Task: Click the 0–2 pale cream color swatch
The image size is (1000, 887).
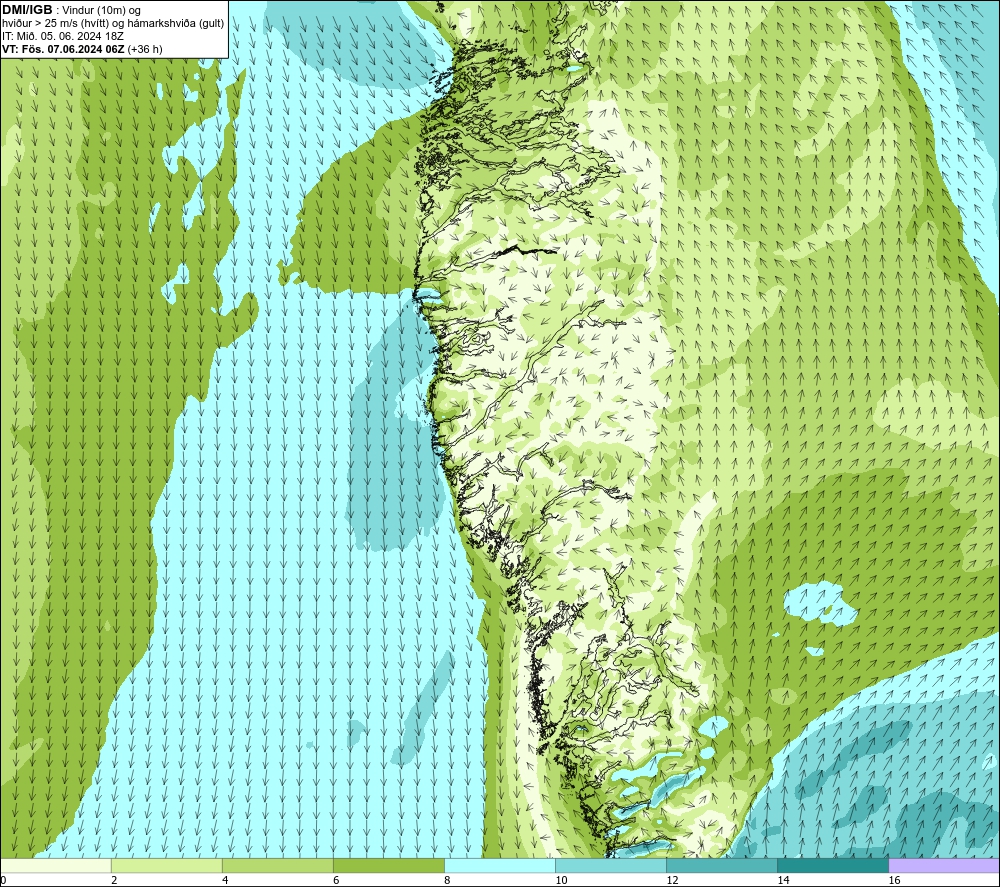Action: [56, 865]
